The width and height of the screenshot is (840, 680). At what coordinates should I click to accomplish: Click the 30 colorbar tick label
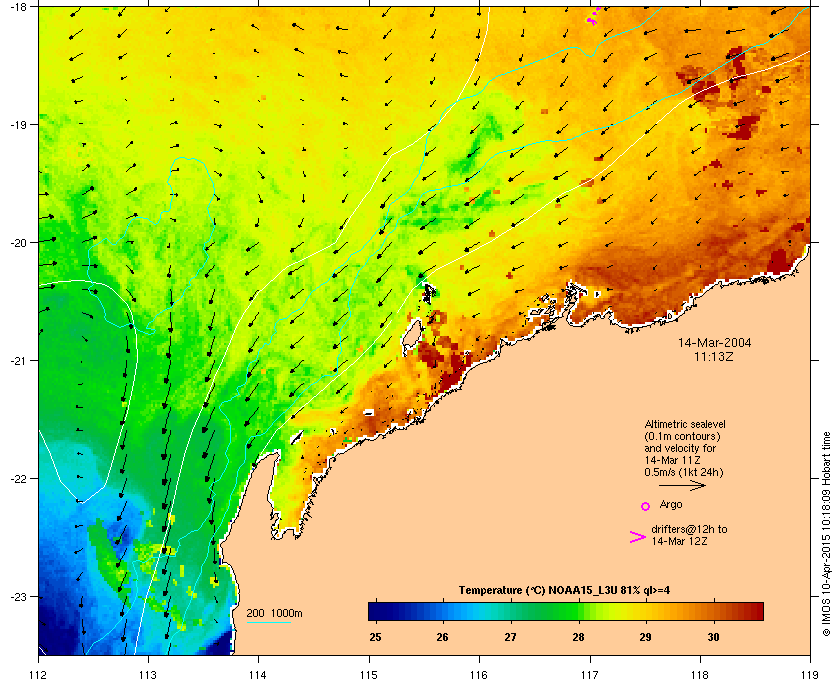point(714,637)
